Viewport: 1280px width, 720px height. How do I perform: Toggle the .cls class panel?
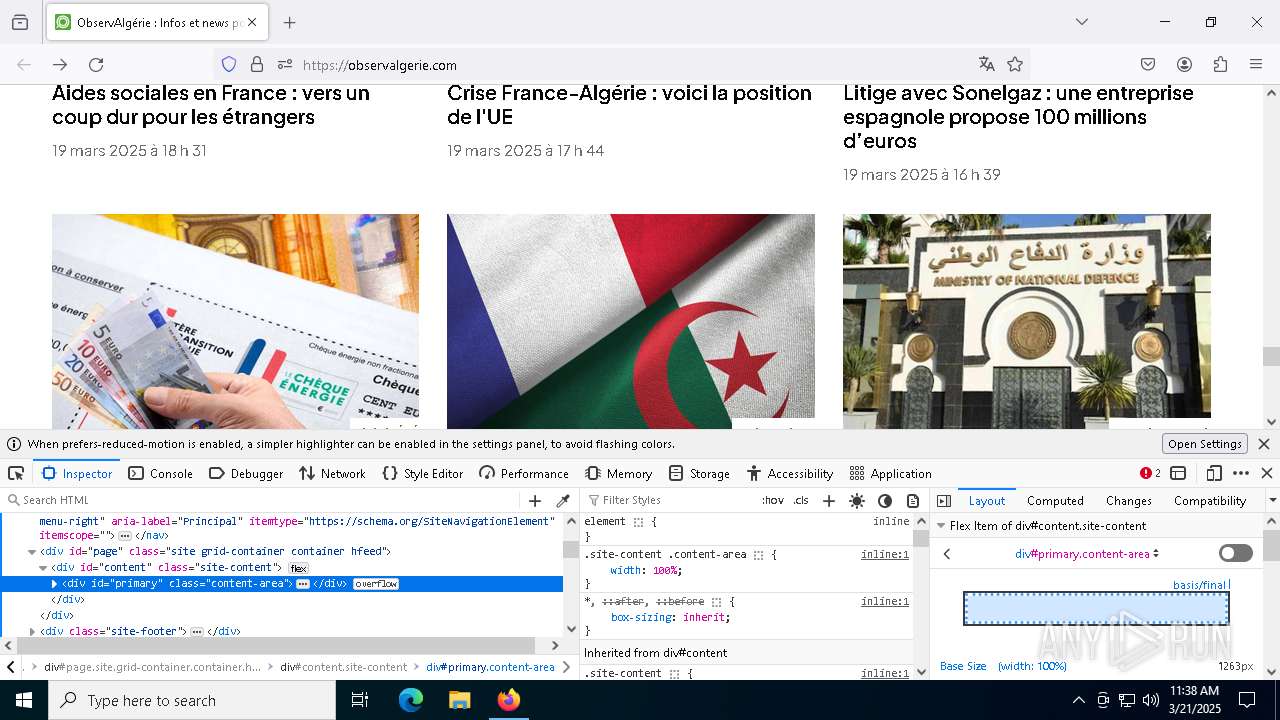(801, 501)
